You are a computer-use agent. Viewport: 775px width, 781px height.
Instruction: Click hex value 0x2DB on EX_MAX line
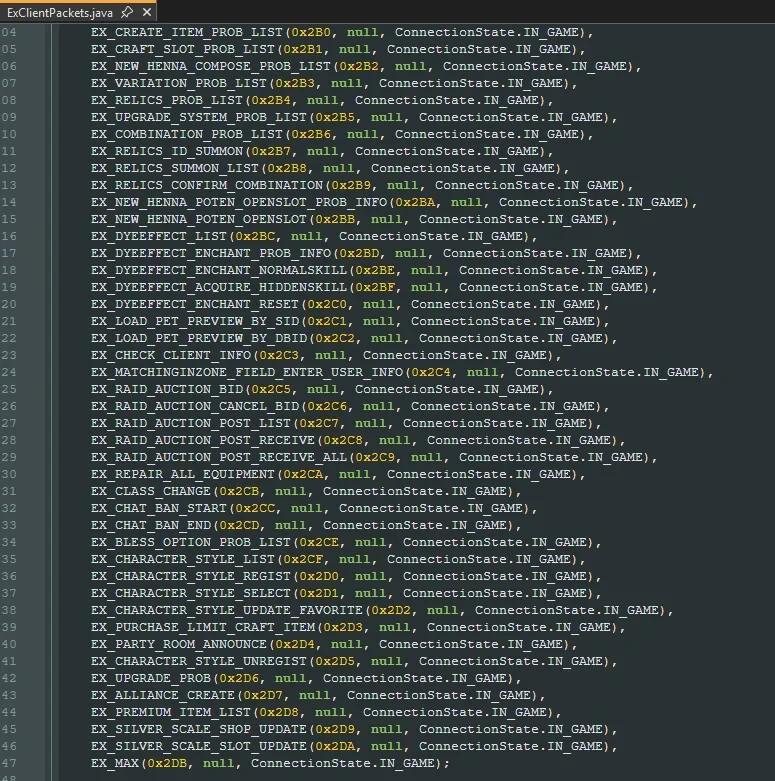click(167, 764)
